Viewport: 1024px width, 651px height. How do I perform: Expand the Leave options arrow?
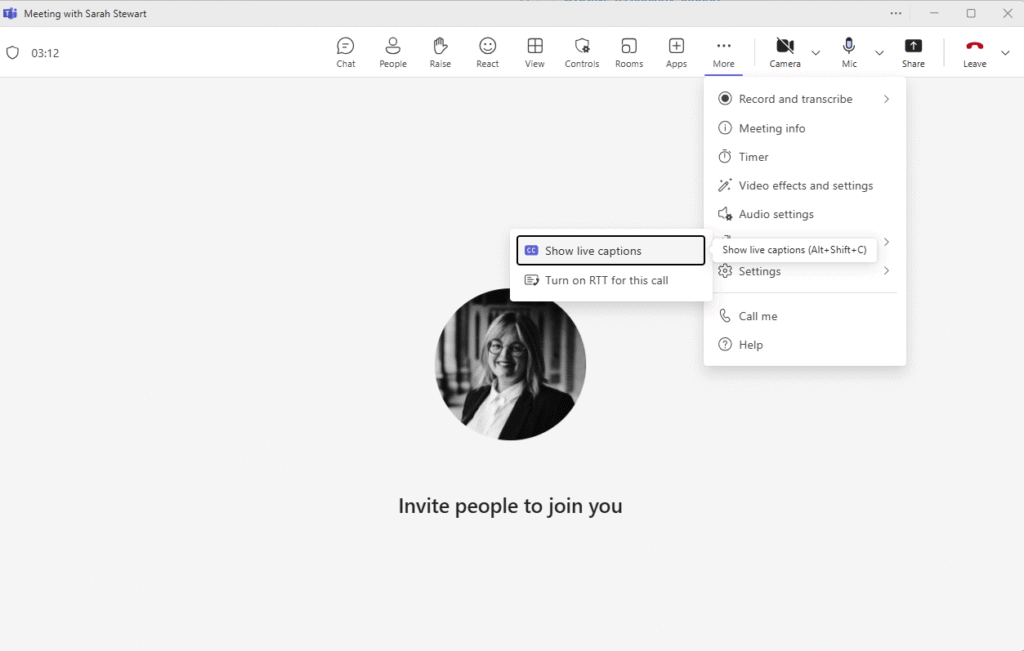[1005, 53]
